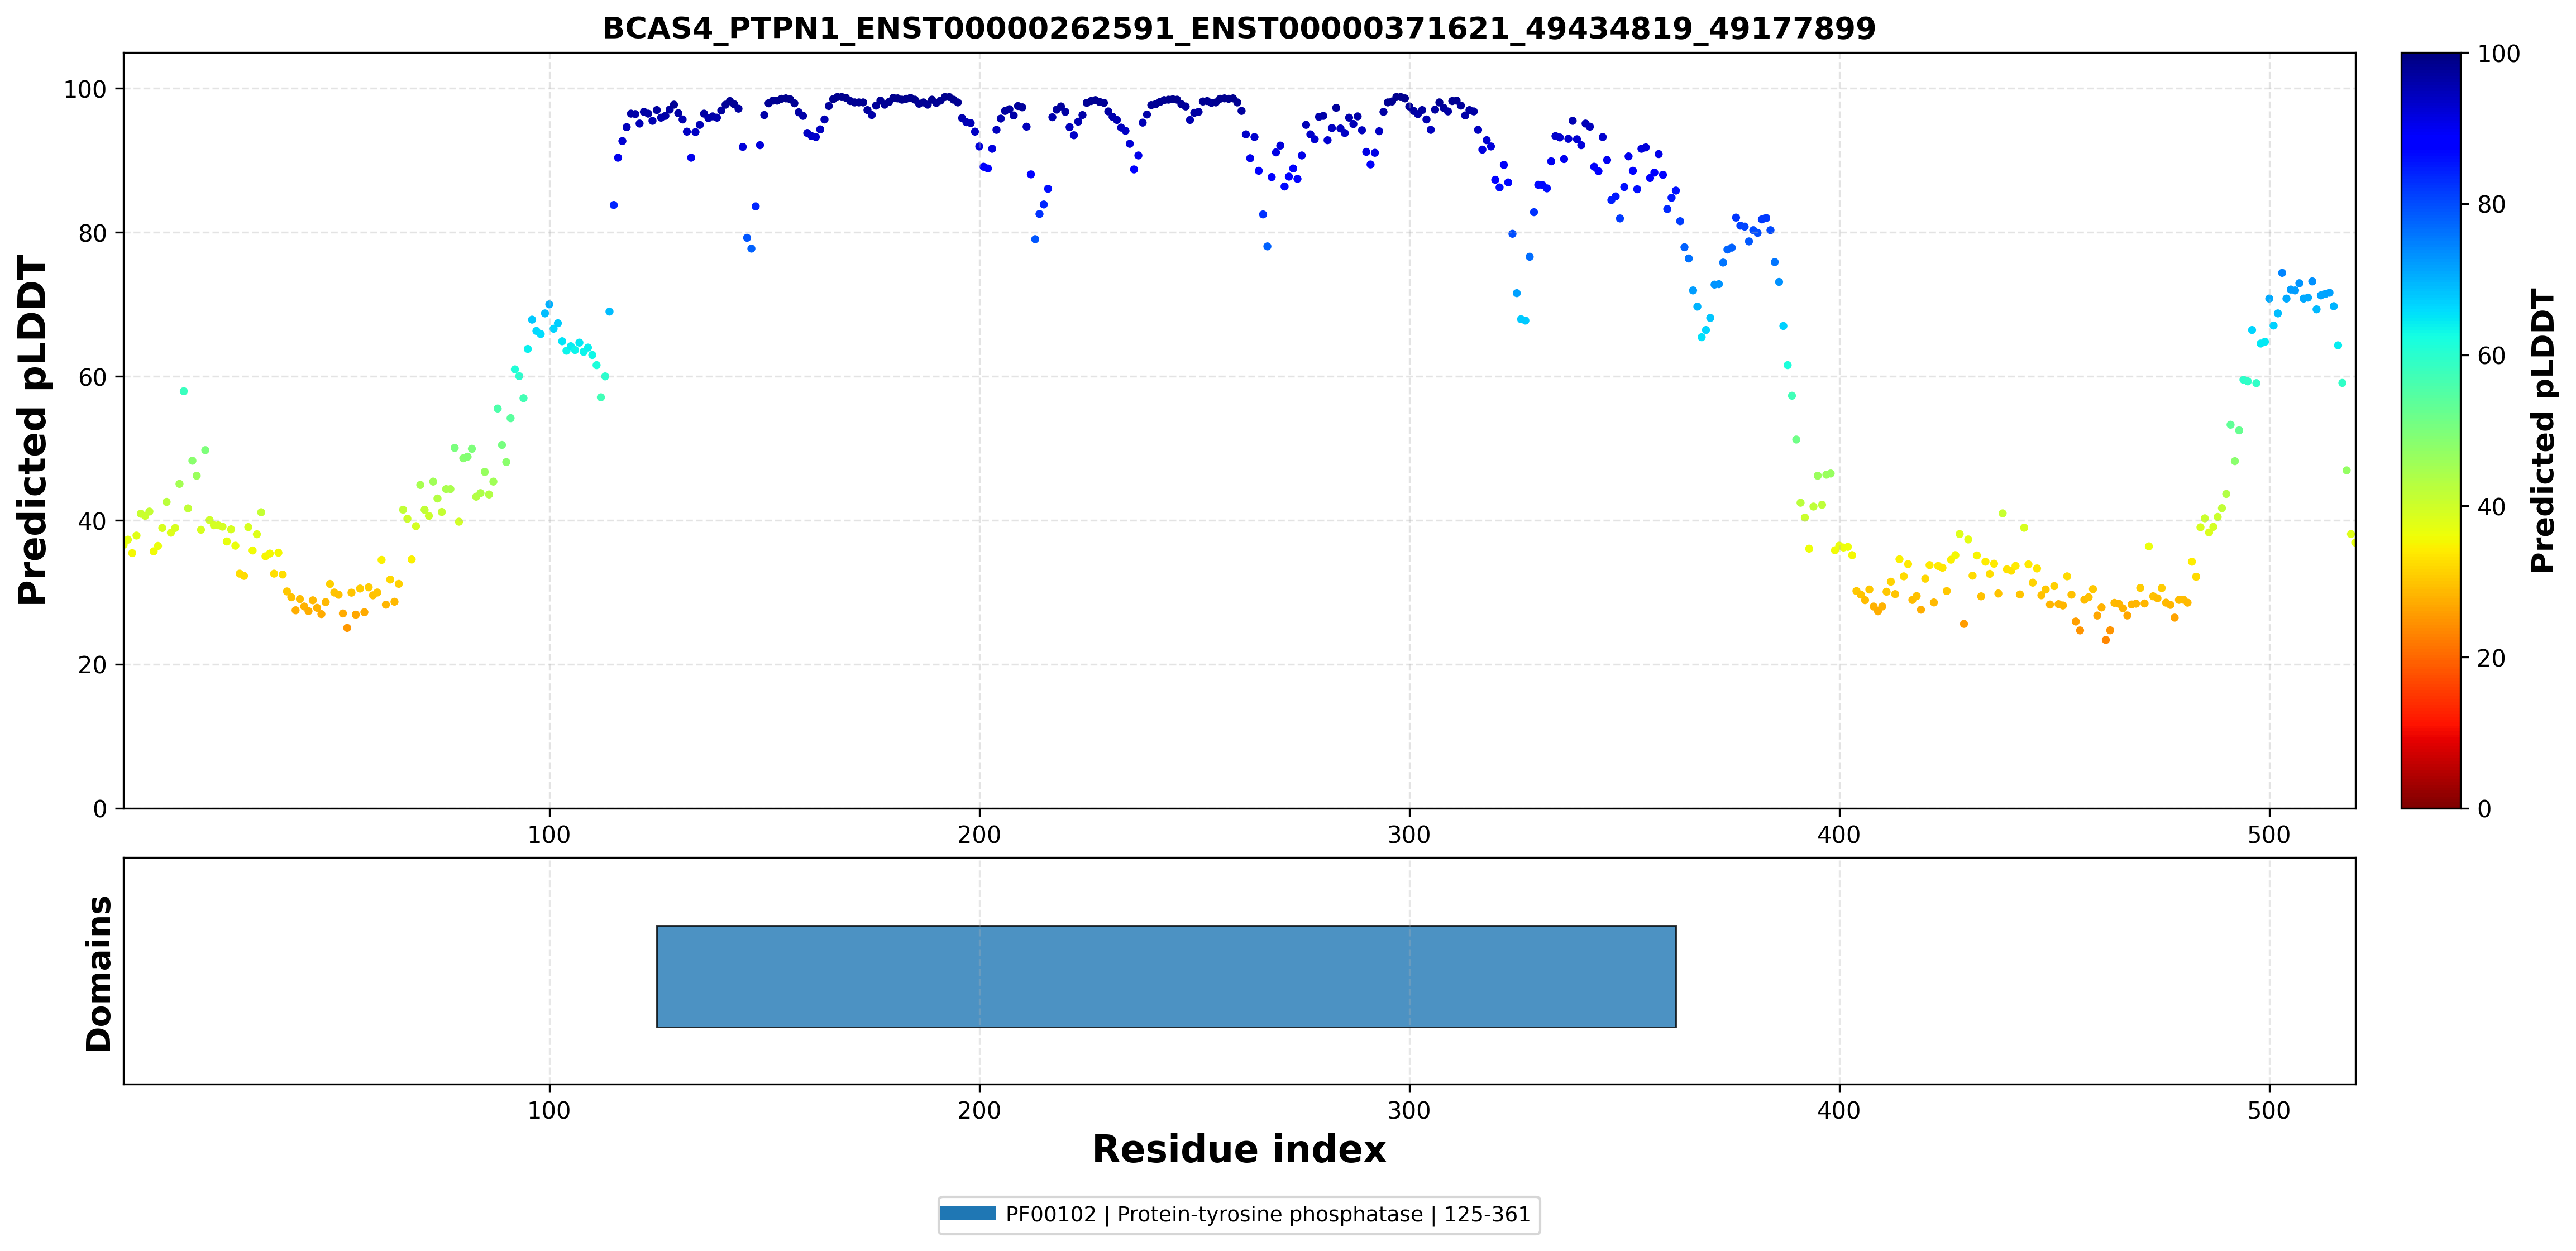Click the Predicted pLDDT colorbar gradient
The image size is (2576, 1251).
click(x=2430, y=430)
